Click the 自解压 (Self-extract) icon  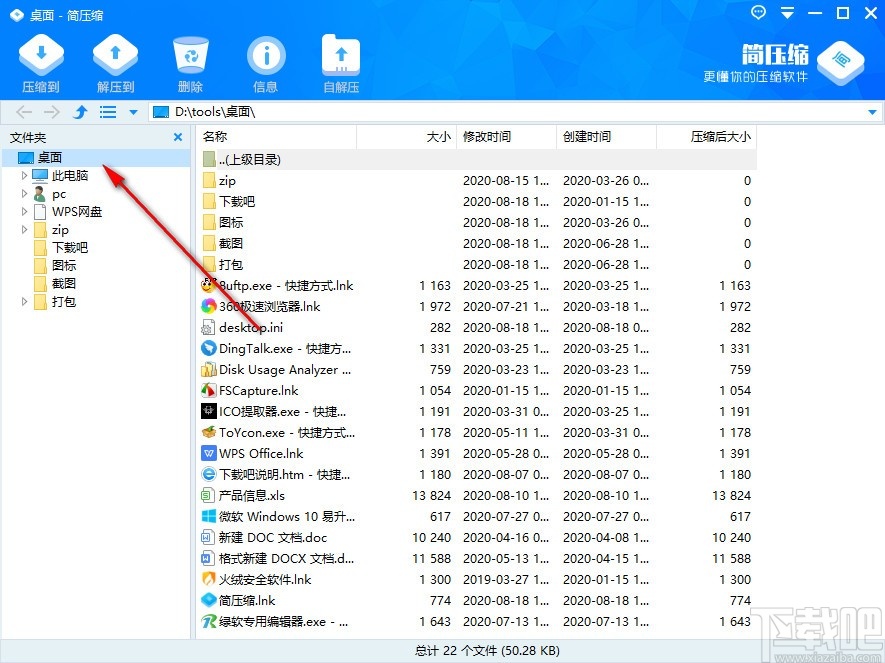[x=338, y=62]
